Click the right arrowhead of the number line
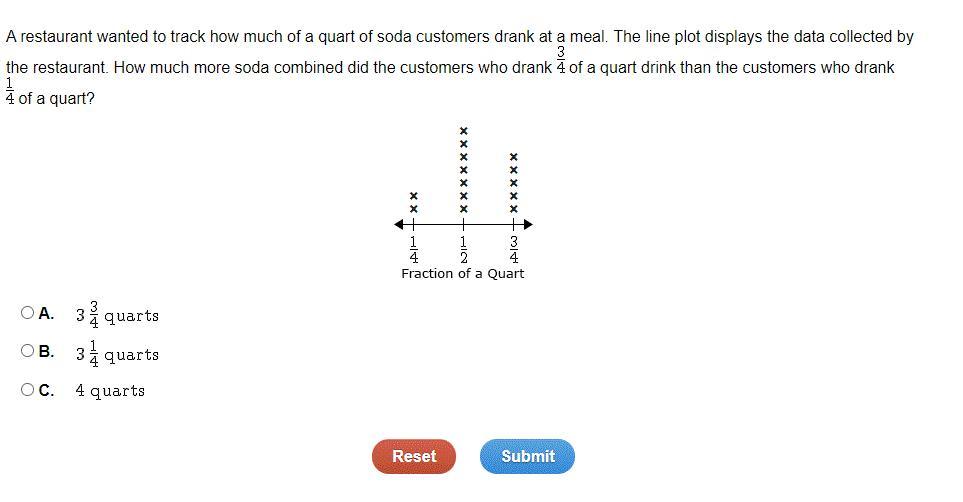Screen dimensions: 963x502 pos(528,225)
